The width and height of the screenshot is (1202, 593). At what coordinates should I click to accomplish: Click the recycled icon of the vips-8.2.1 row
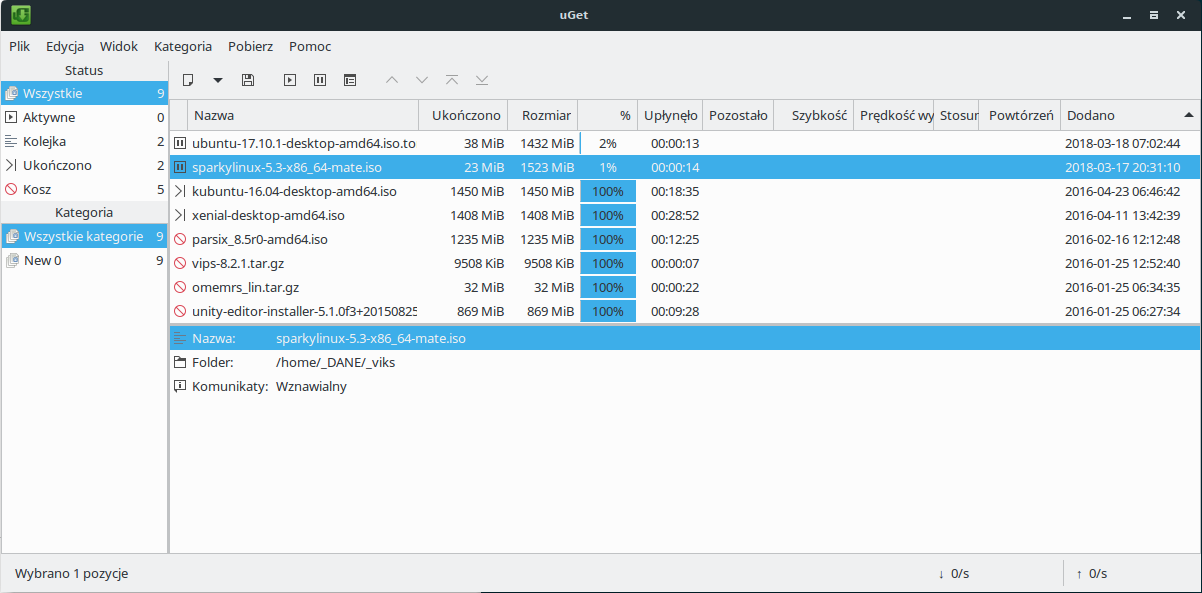click(x=180, y=263)
